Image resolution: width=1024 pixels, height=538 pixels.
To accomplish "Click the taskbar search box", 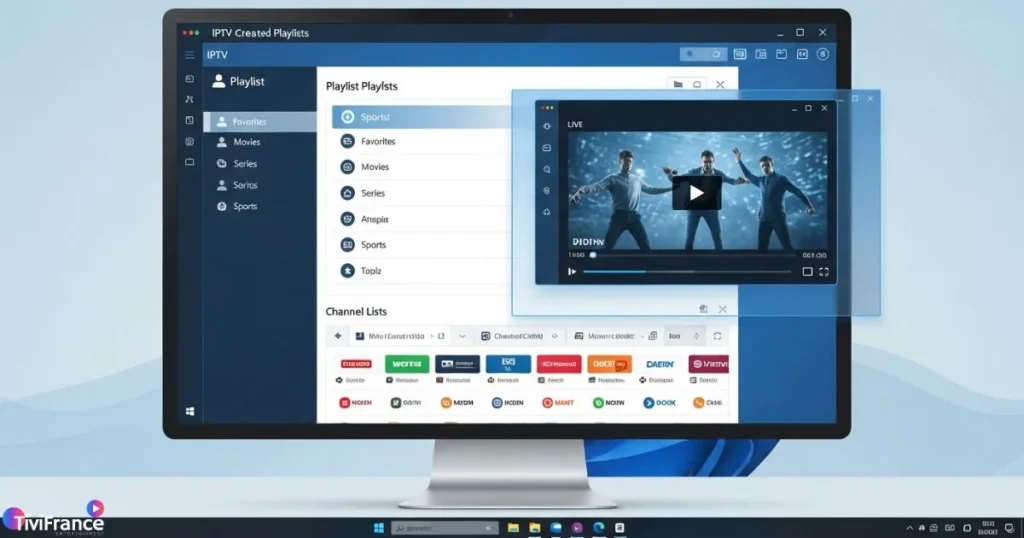I will (444, 528).
